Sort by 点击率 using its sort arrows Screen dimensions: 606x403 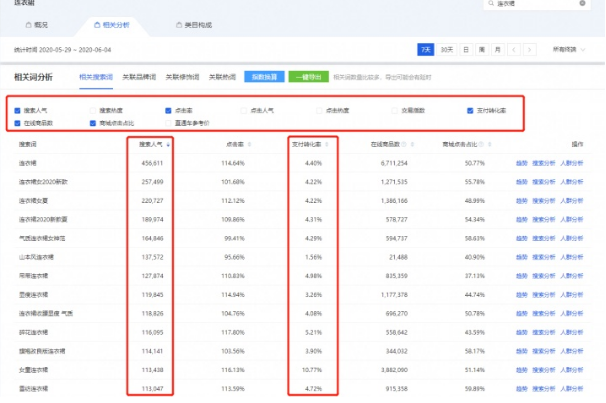tap(249, 145)
